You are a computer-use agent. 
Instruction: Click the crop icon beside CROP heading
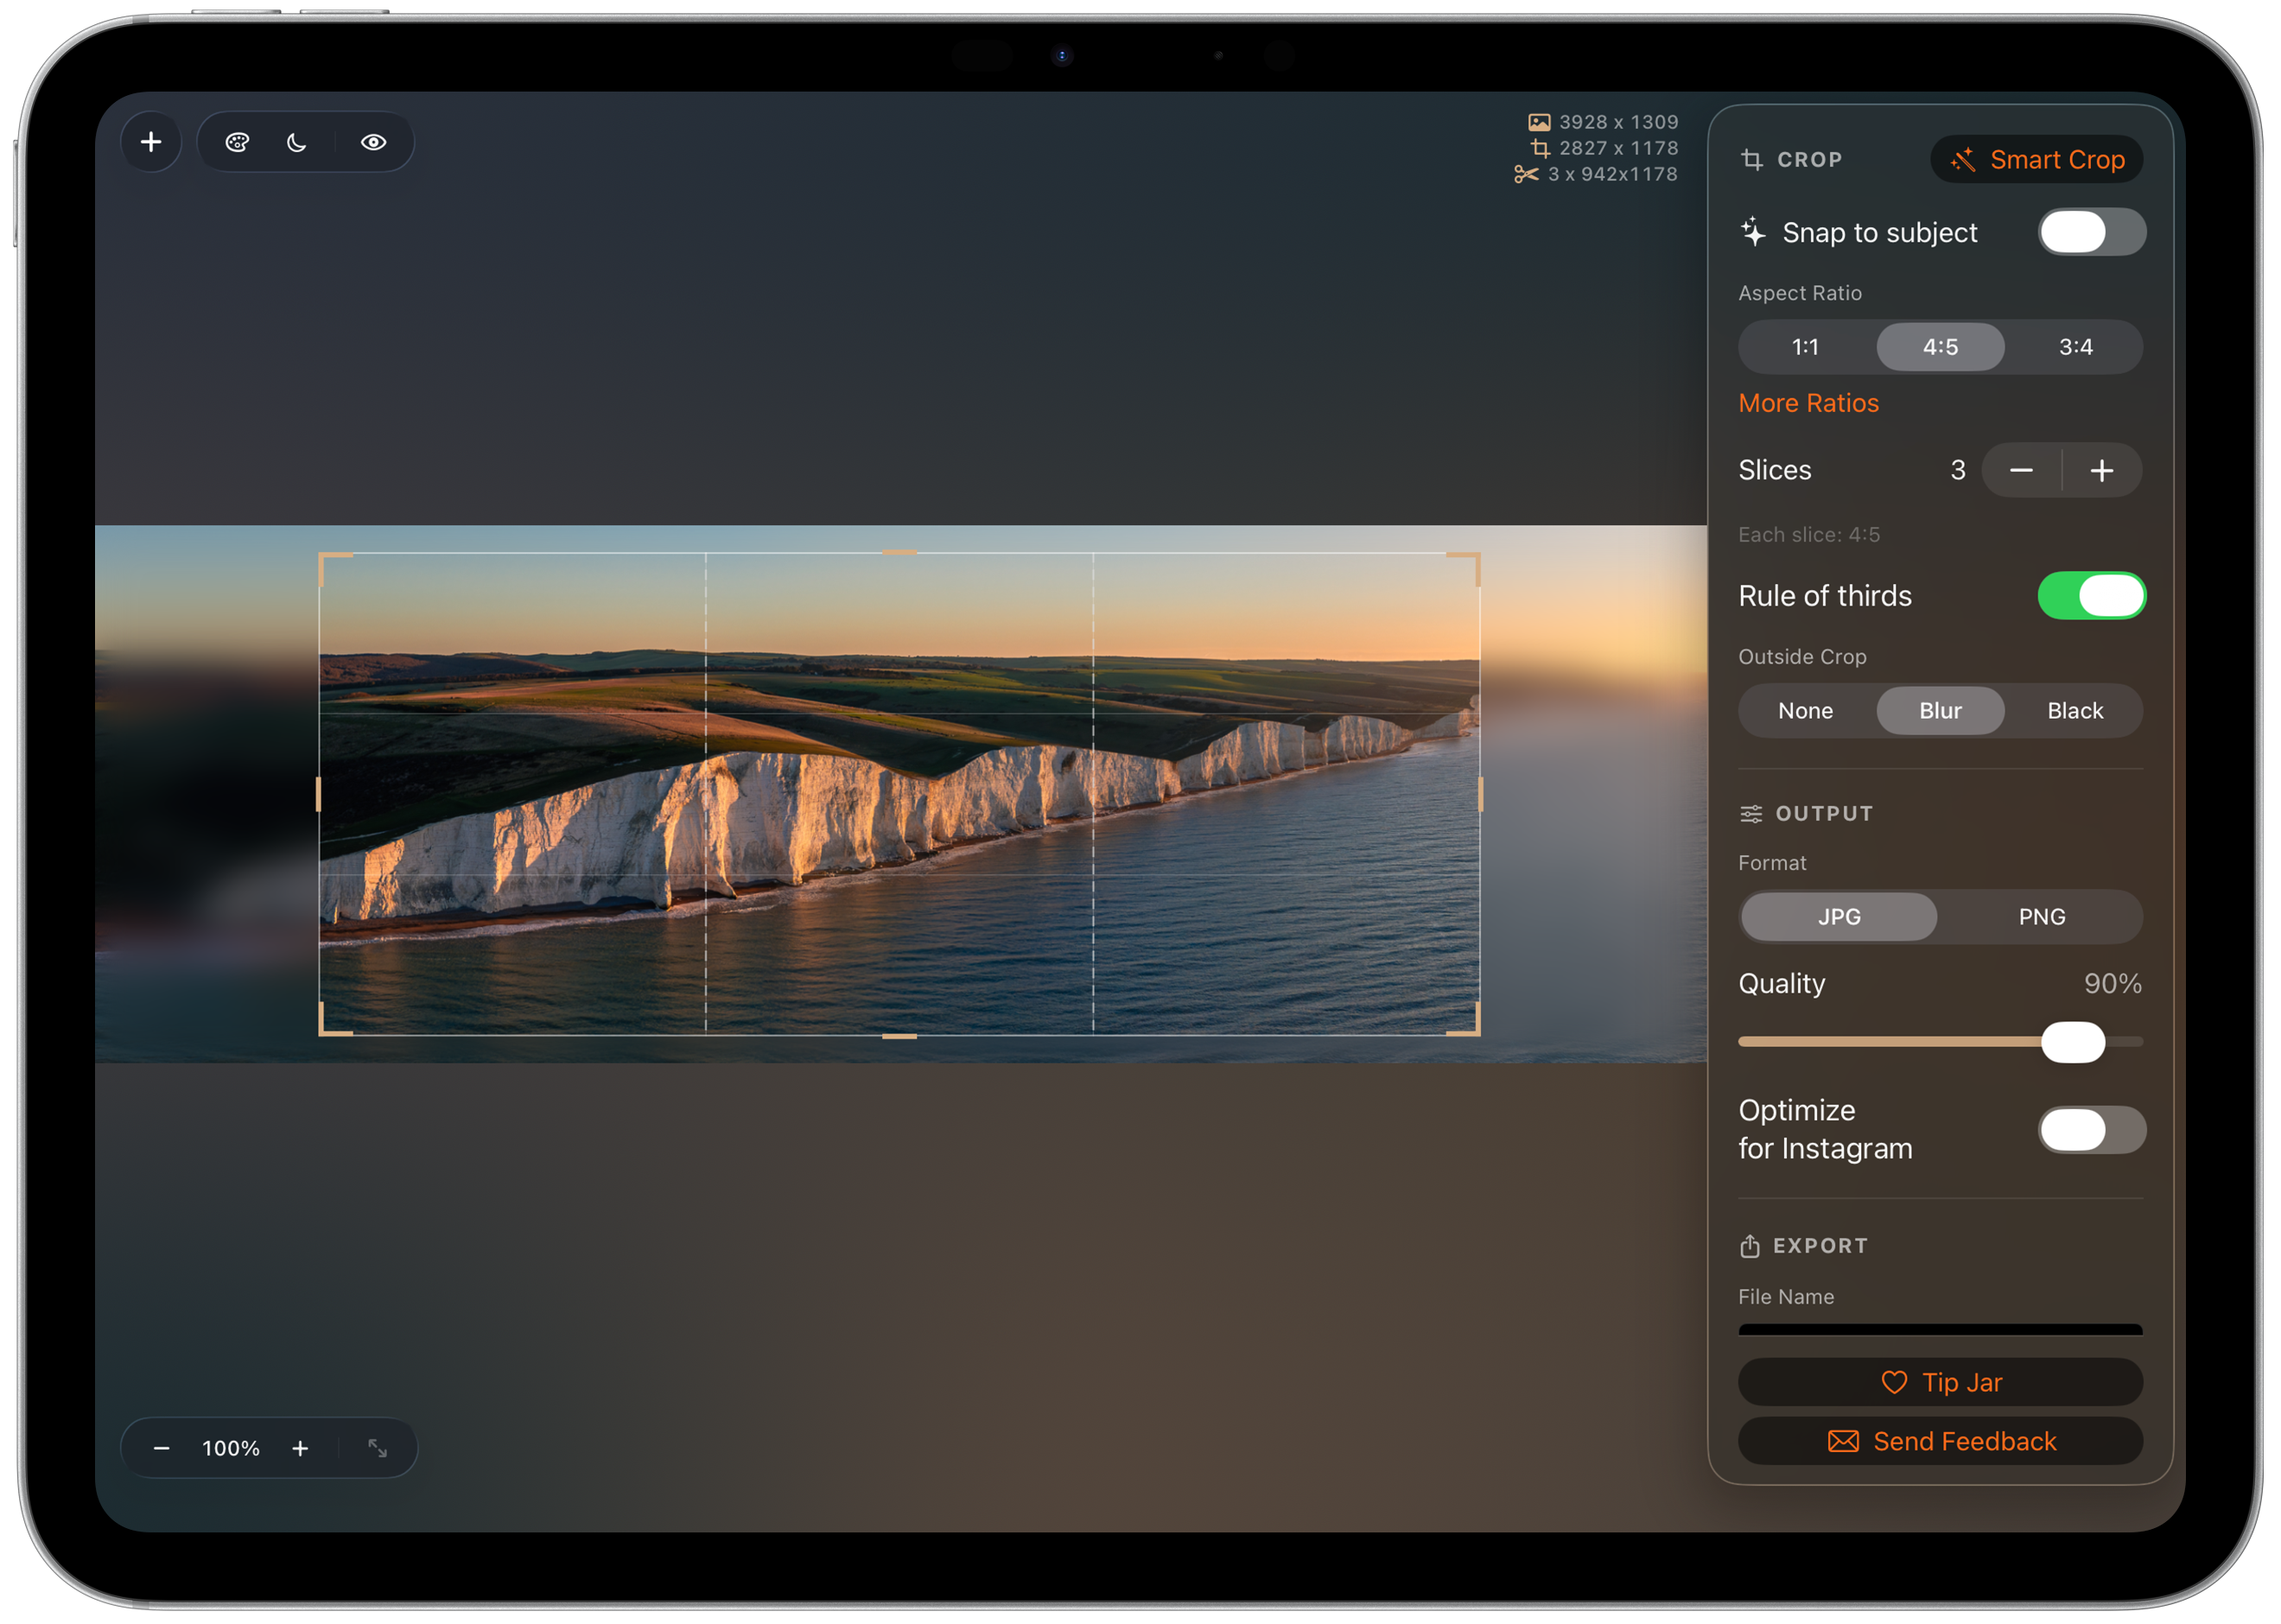click(x=1751, y=160)
